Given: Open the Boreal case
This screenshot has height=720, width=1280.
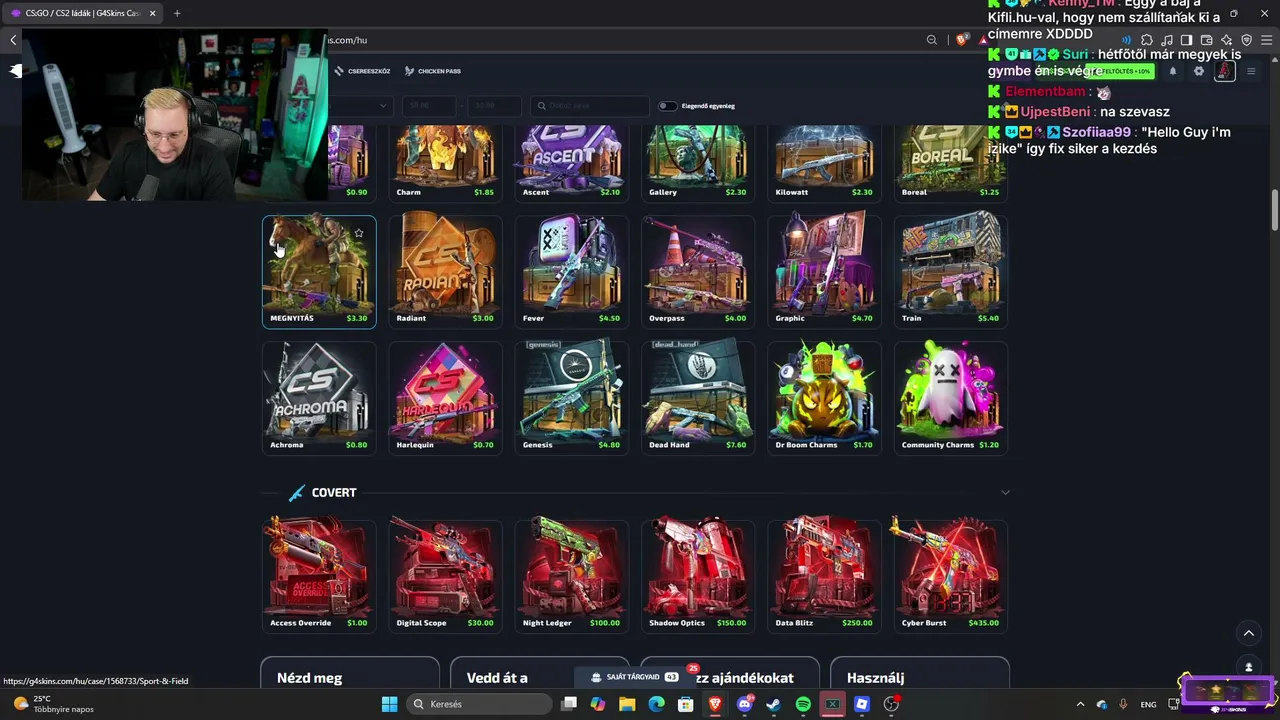Looking at the screenshot, I should click(951, 163).
